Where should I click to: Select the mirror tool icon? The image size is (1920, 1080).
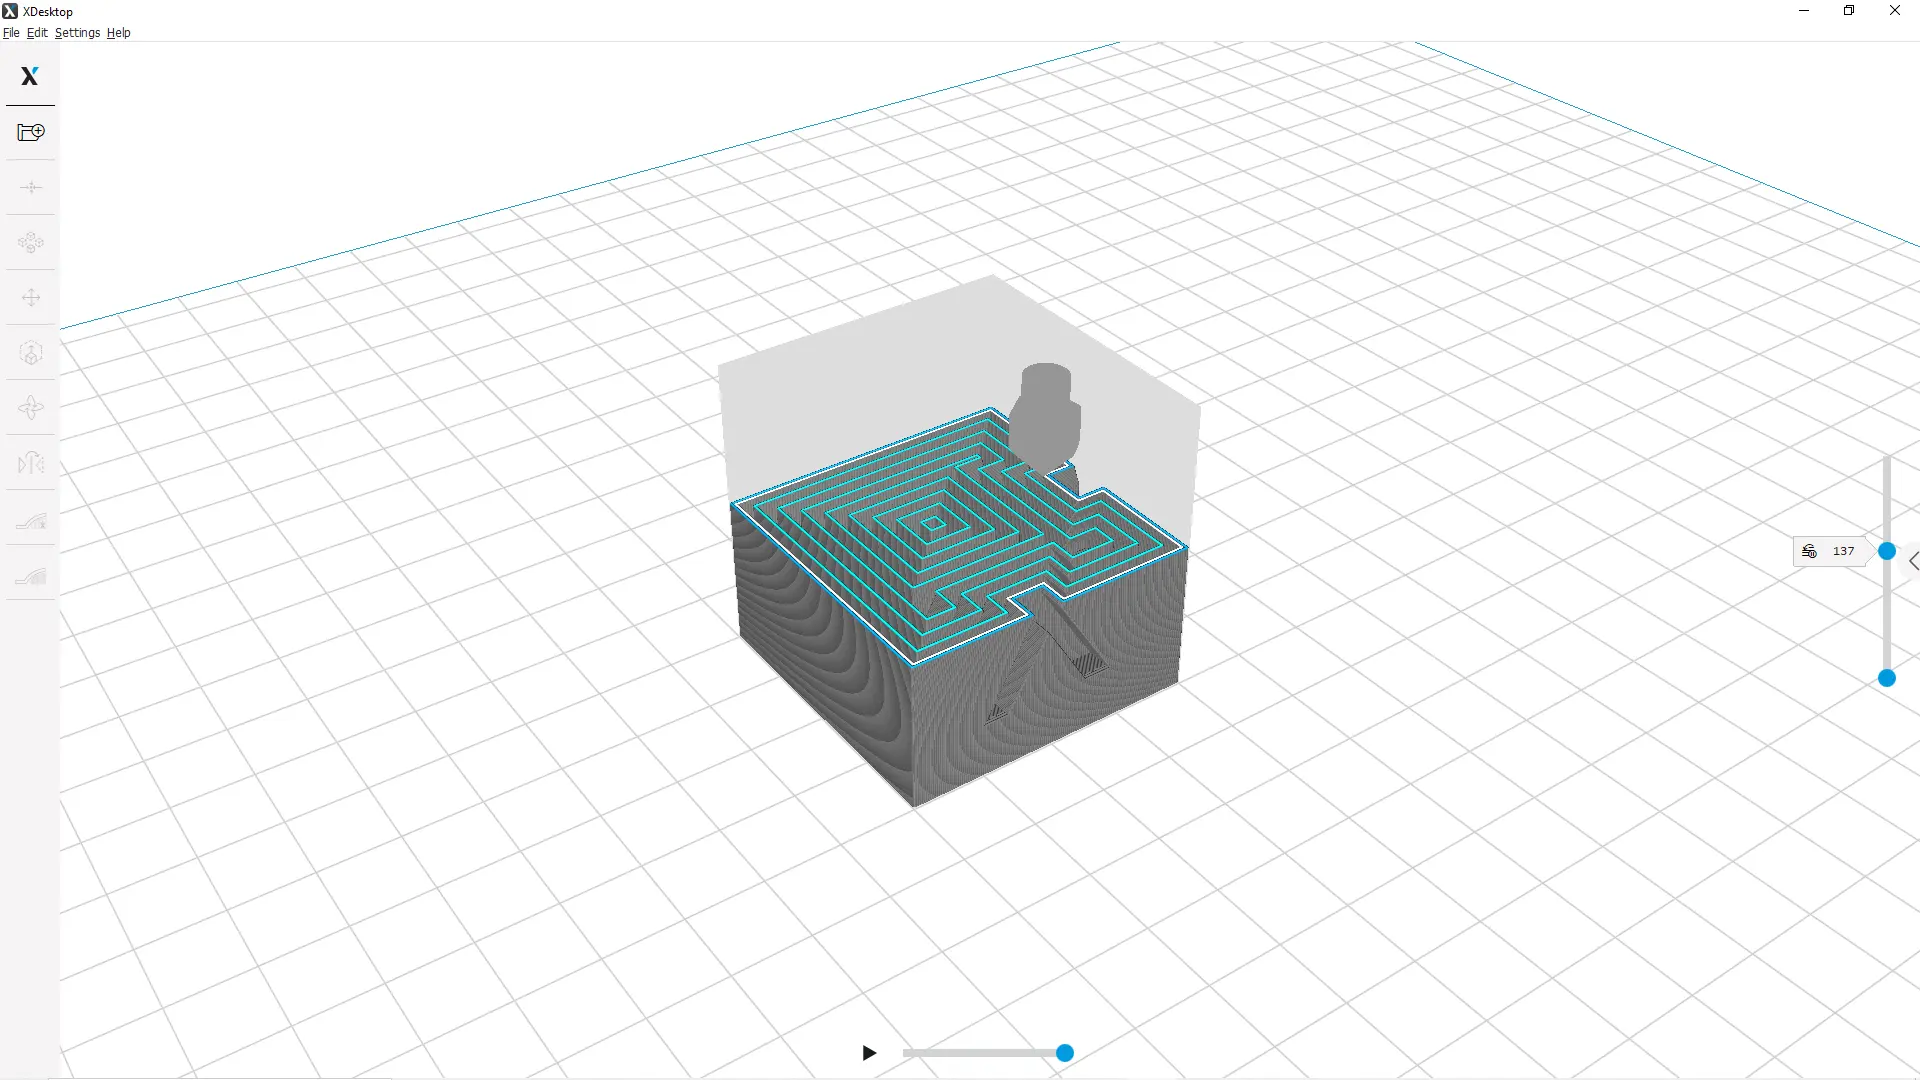click(31, 463)
